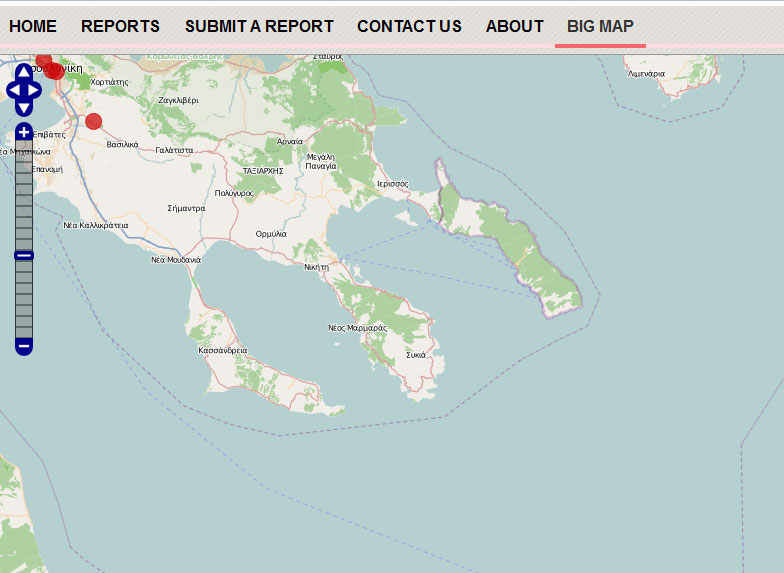Pan the map down with the arrow
This screenshot has width=784, height=573.
pos(24,108)
